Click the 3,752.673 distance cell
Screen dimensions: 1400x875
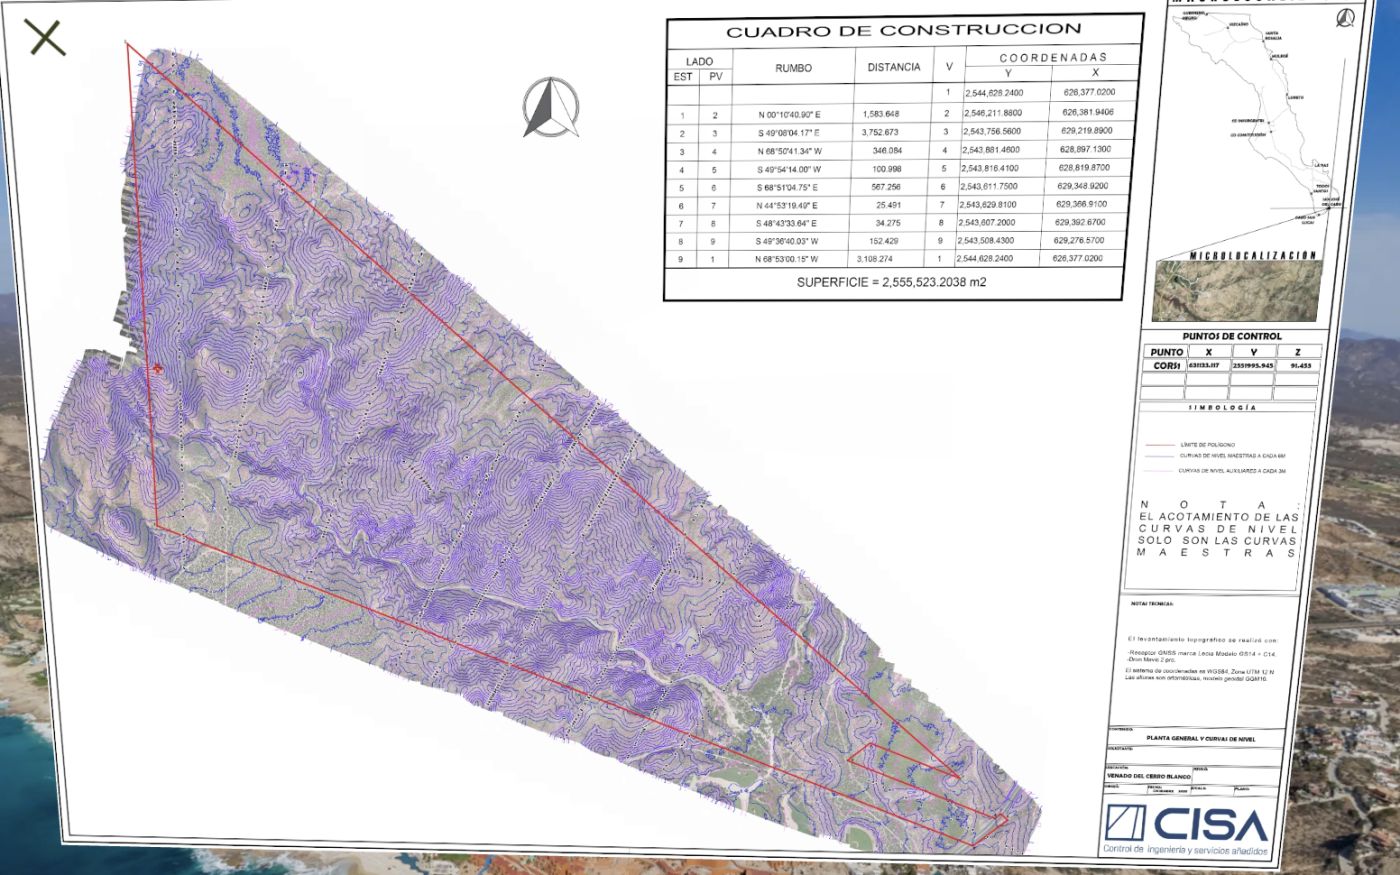(x=880, y=132)
